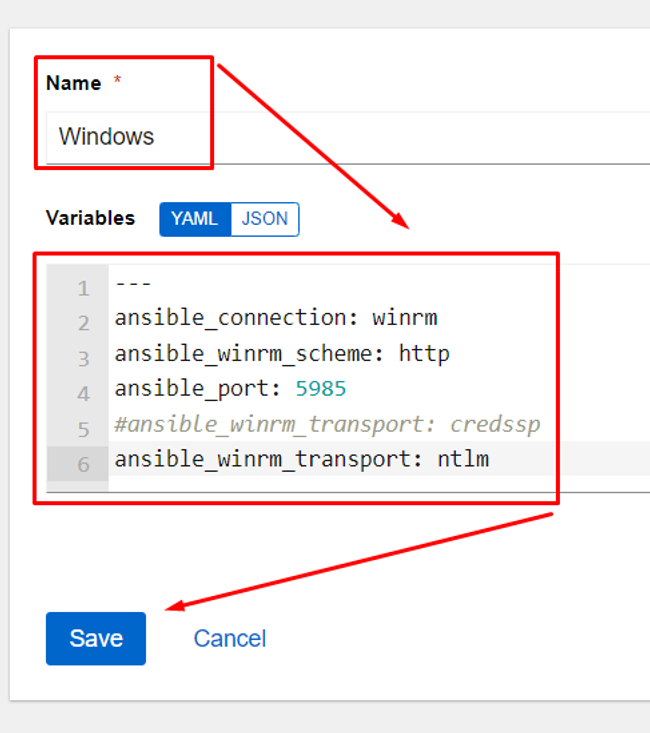The image size is (650, 733).
Task: Click the Variables section label
Action: tap(90, 218)
